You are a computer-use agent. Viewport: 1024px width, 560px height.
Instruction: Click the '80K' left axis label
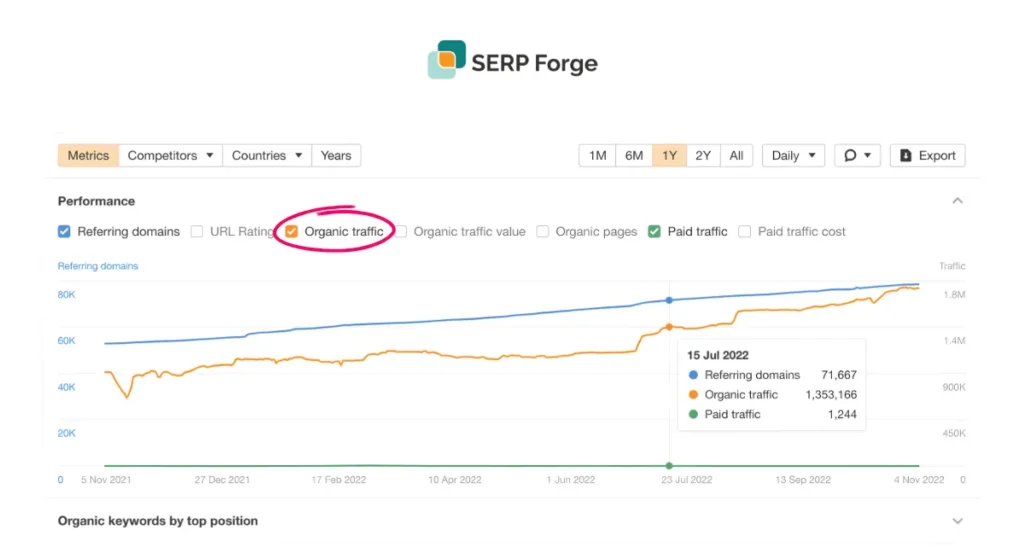click(x=67, y=294)
